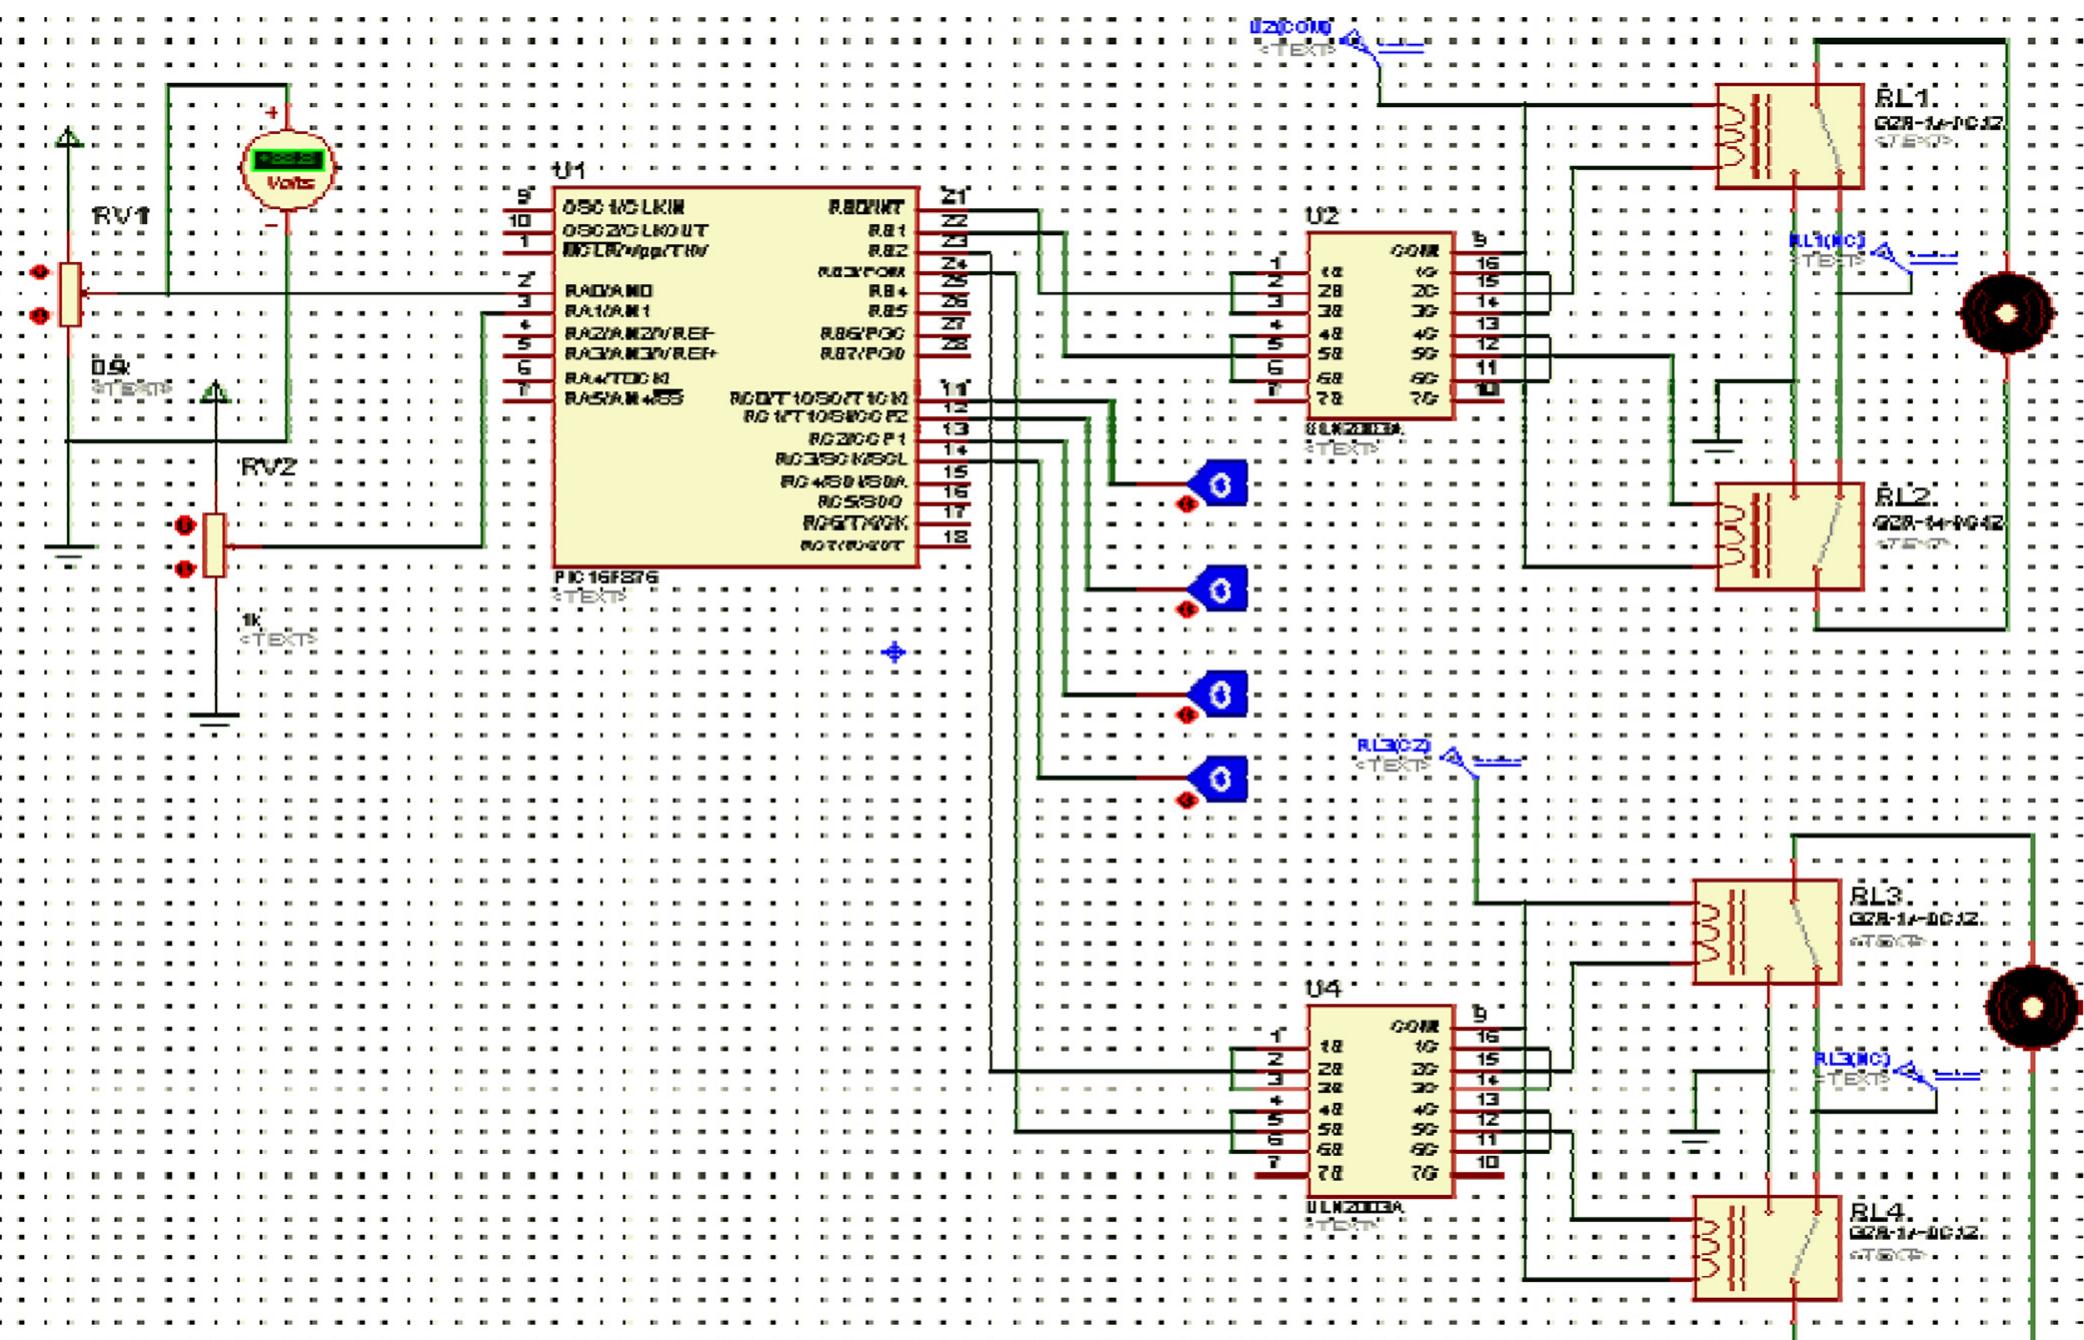Click the RL3(C2) wire label

tap(1395, 745)
